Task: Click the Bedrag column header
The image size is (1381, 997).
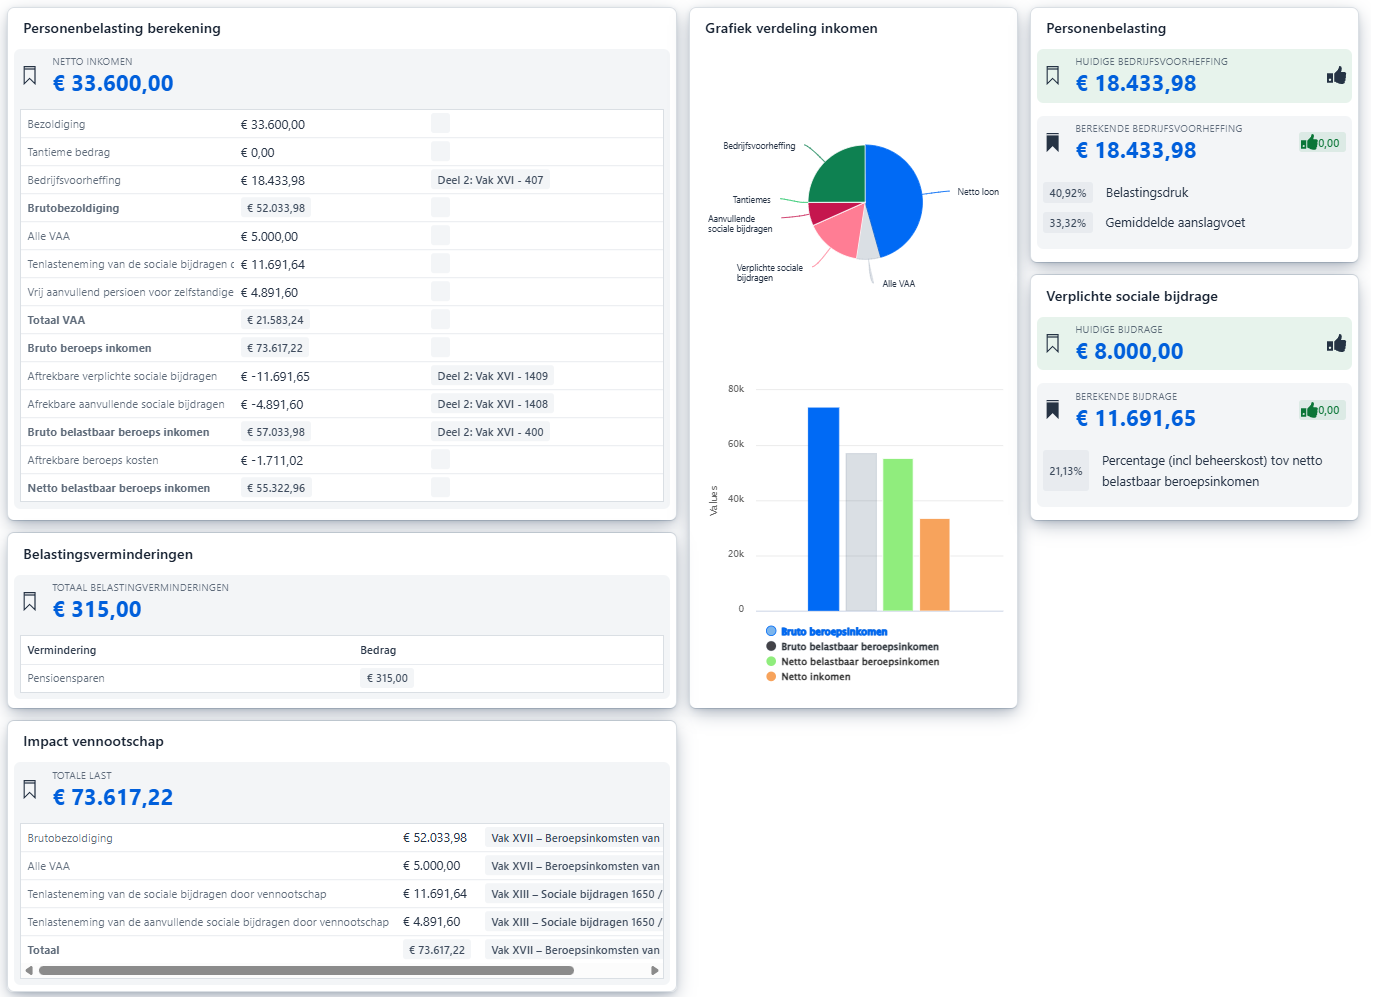Action: (x=378, y=650)
